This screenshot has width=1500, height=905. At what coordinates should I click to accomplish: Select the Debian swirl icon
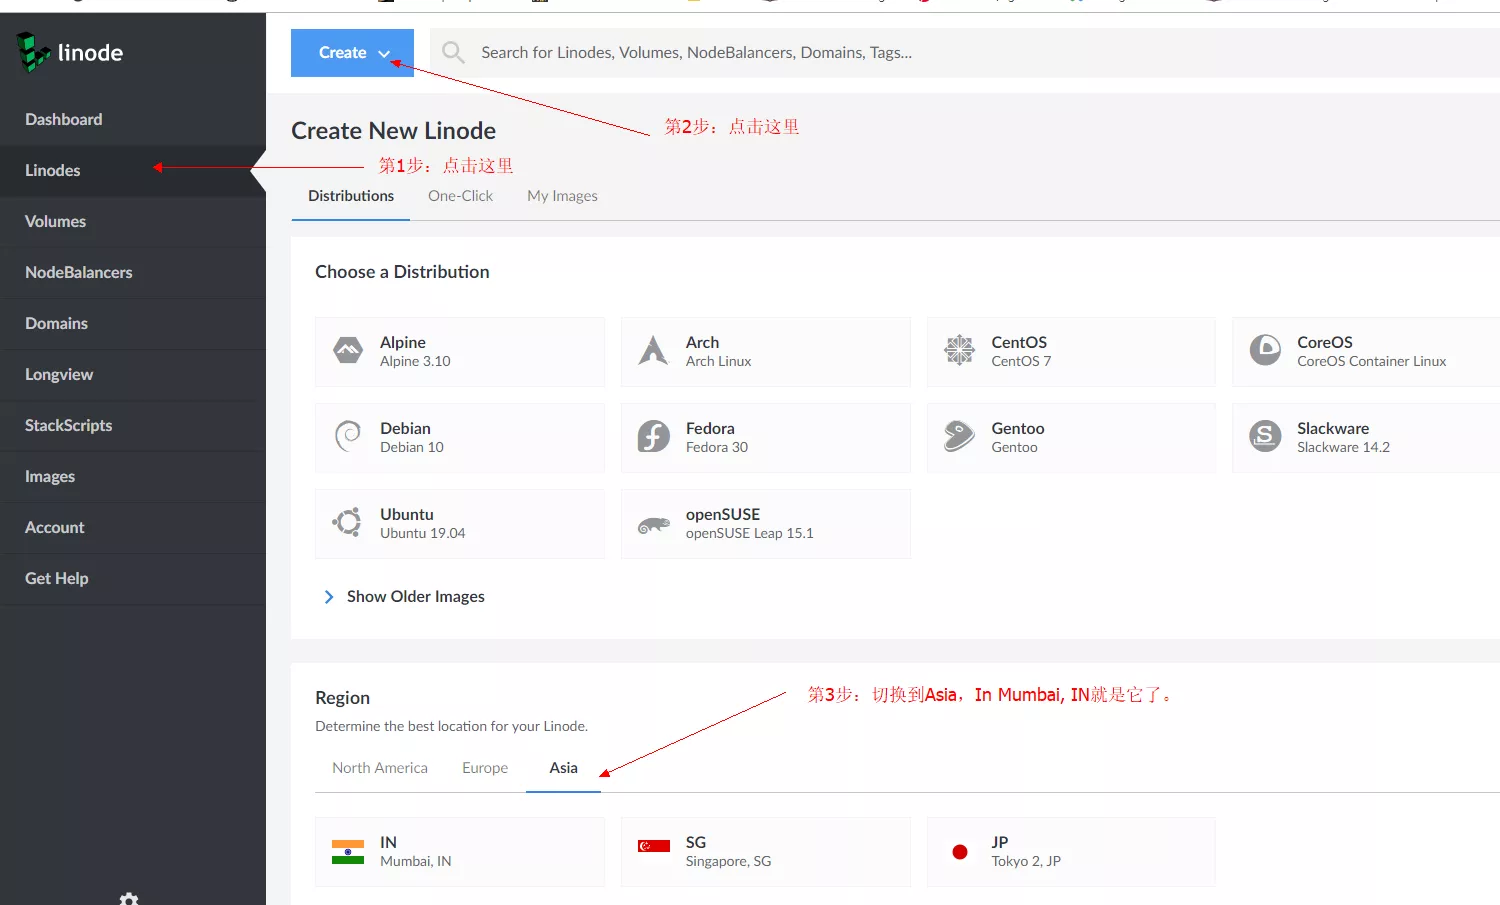click(x=348, y=437)
